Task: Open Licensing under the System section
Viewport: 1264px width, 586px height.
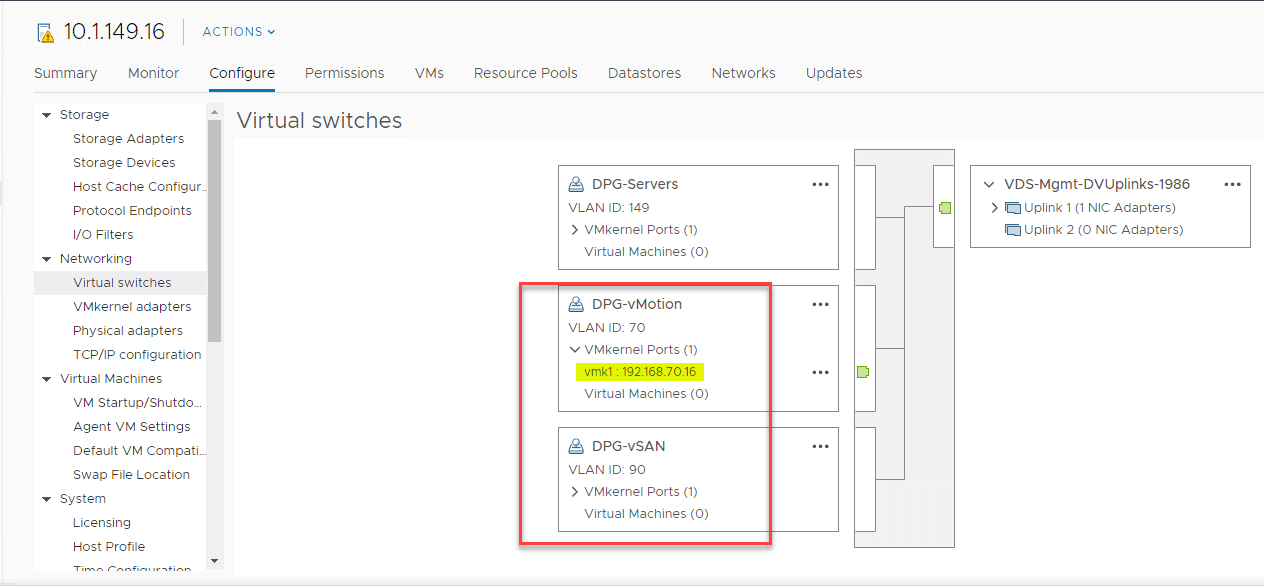Action: pyautogui.click(x=101, y=522)
